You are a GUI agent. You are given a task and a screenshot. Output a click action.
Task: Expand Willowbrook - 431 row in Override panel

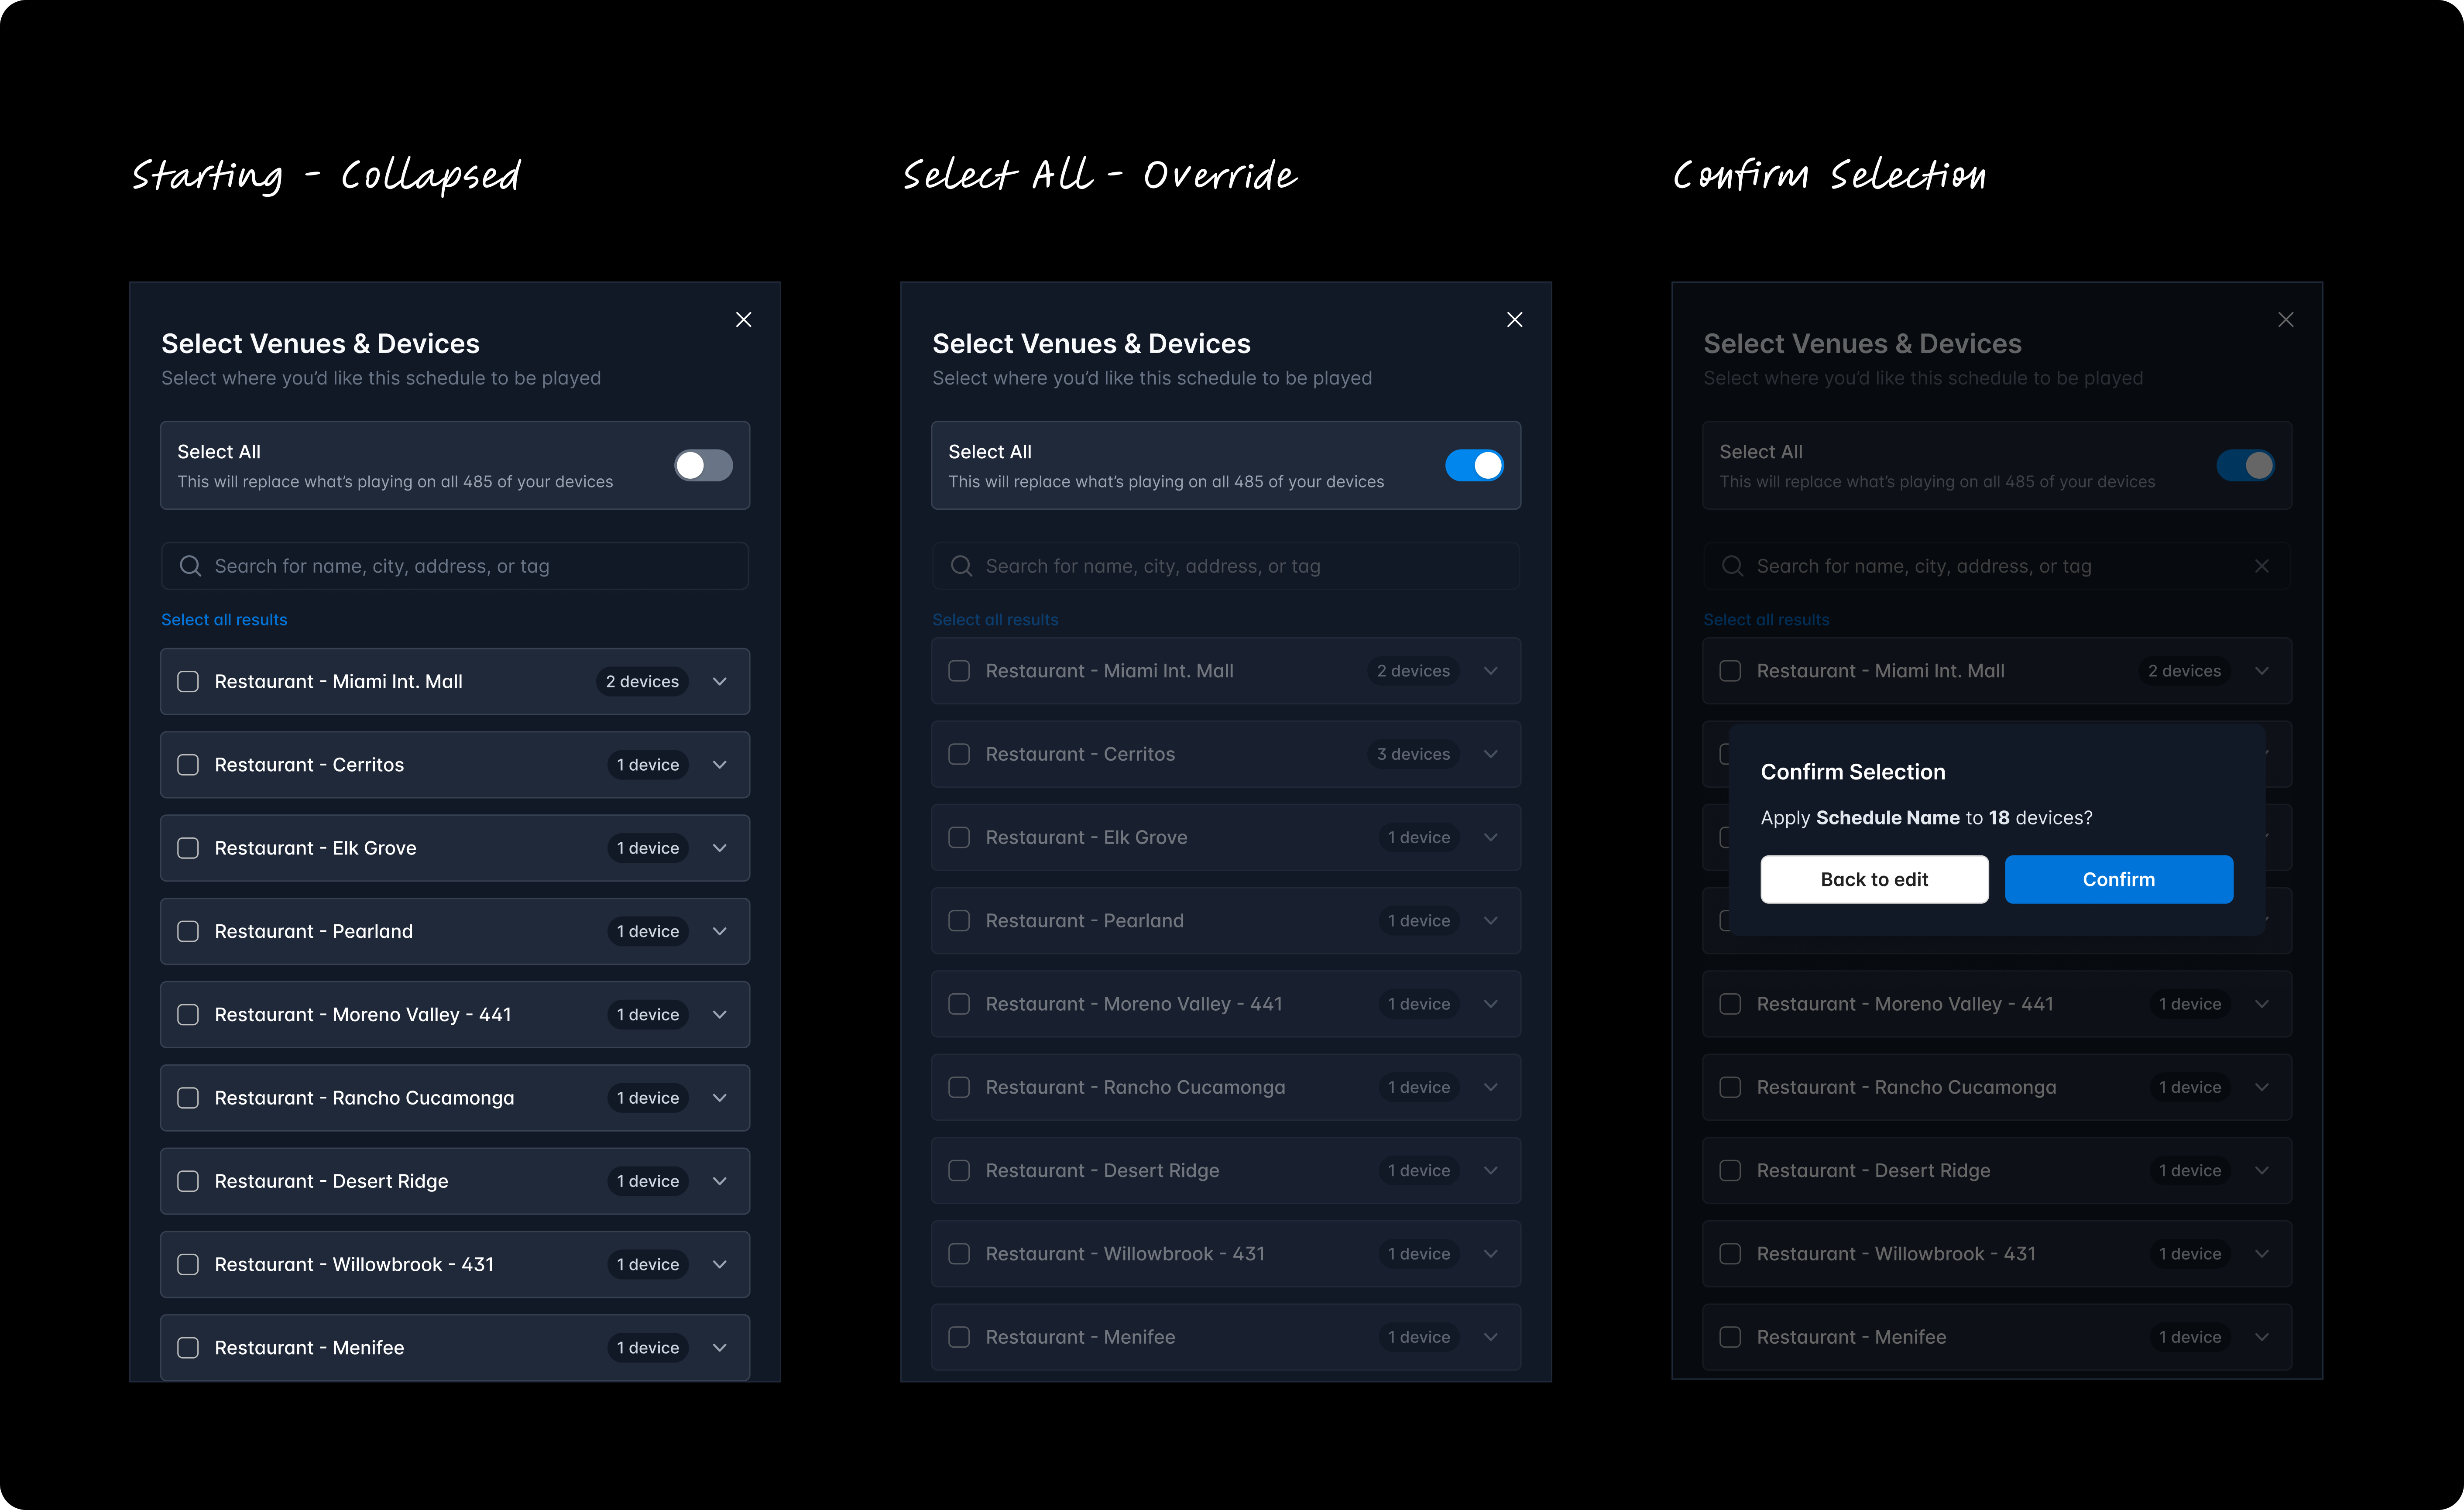(1491, 1254)
